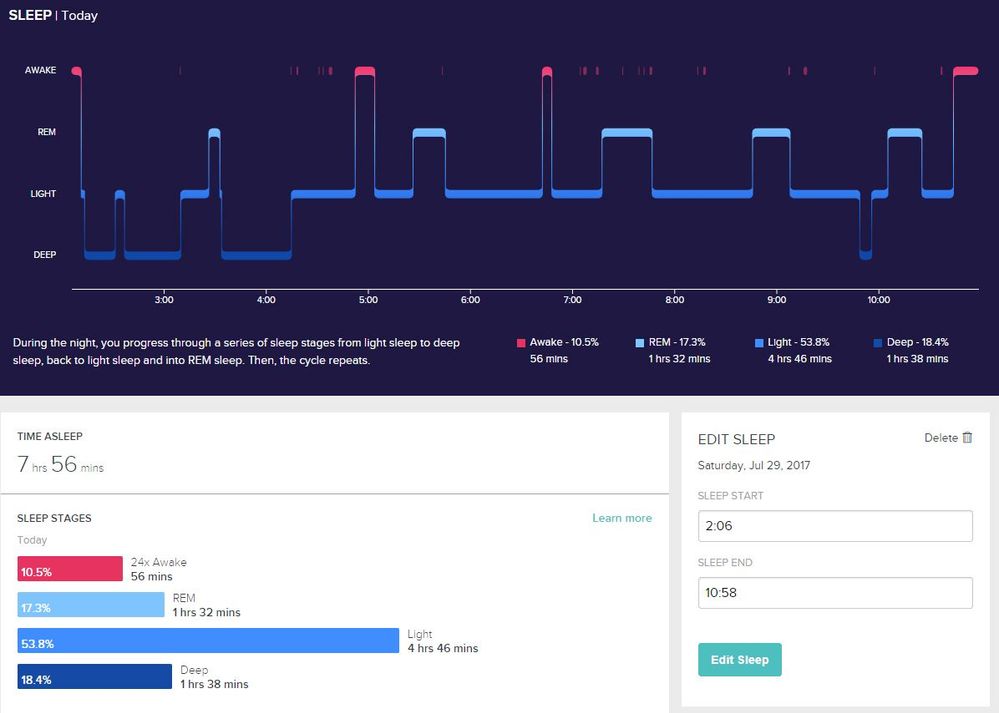The image size is (999, 713).
Task: Click the 6:00 time axis tick
Action: pyautogui.click(x=470, y=299)
